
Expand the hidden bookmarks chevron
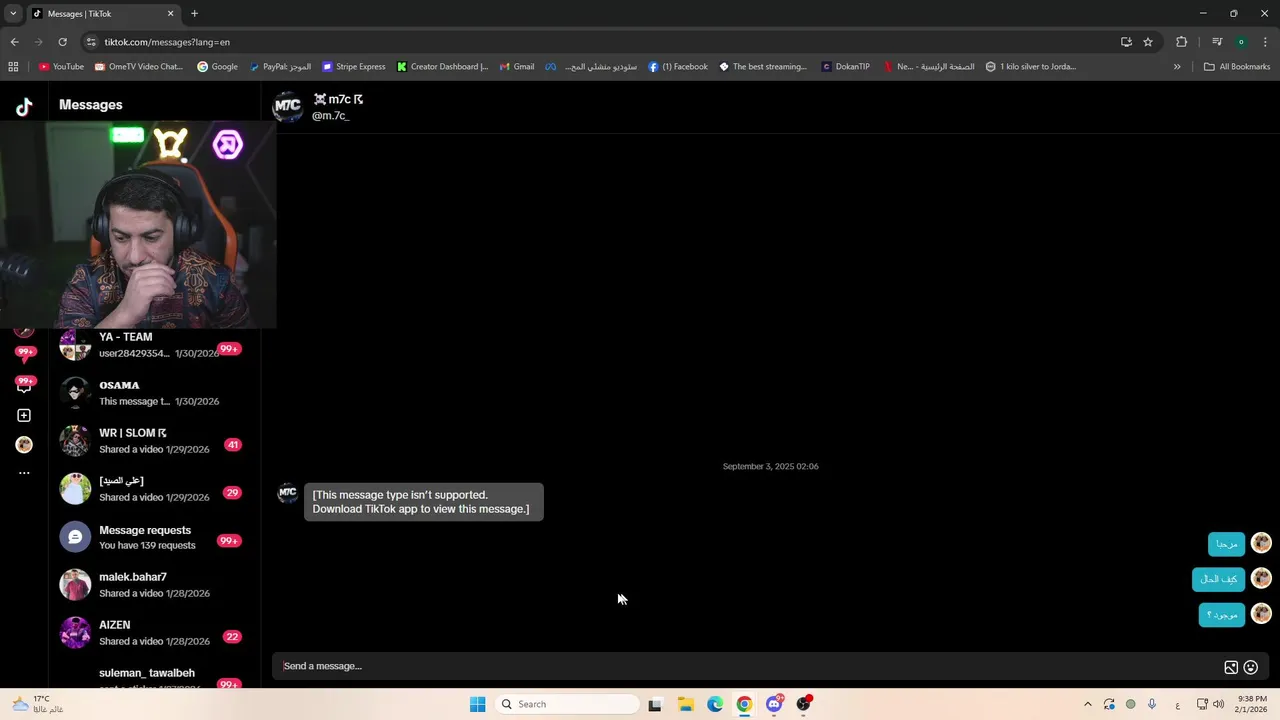1177,67
